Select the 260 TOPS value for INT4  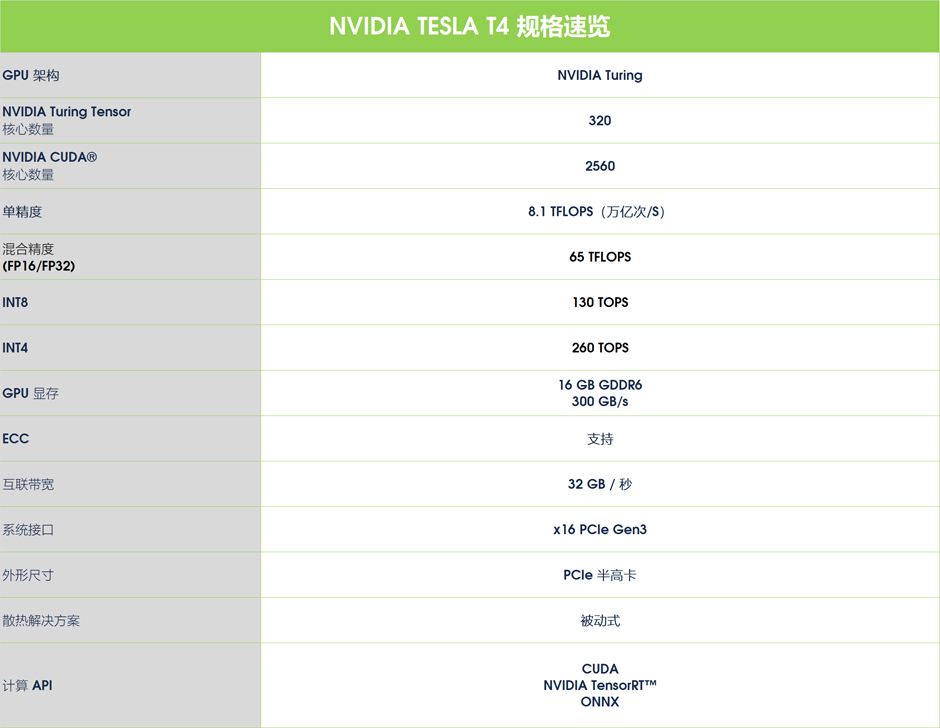pos(600,348)
